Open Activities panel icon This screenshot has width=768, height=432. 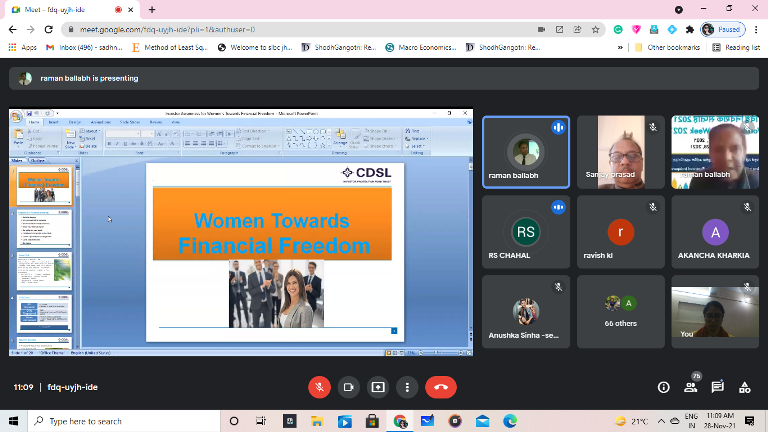pyautogui.click(x=744, y=387)
